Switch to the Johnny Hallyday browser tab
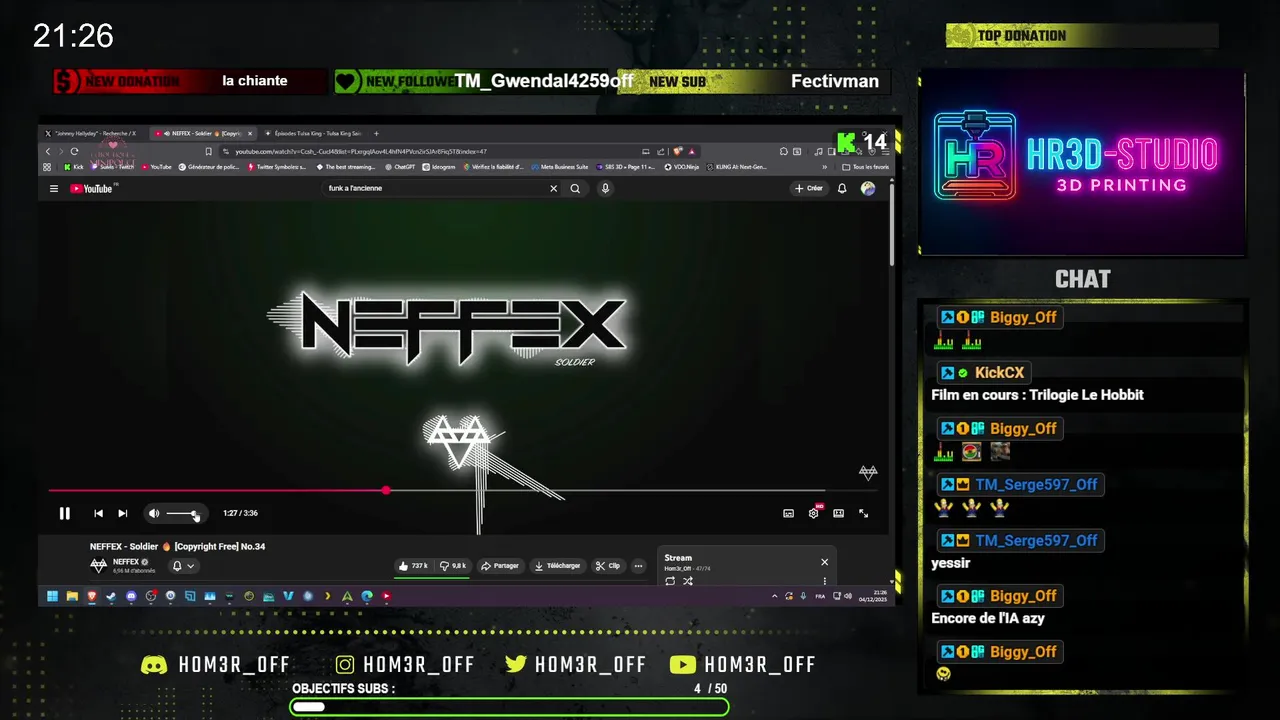Image resolution: width=1280 pixels, height=720 pixels. click(96, 133)
